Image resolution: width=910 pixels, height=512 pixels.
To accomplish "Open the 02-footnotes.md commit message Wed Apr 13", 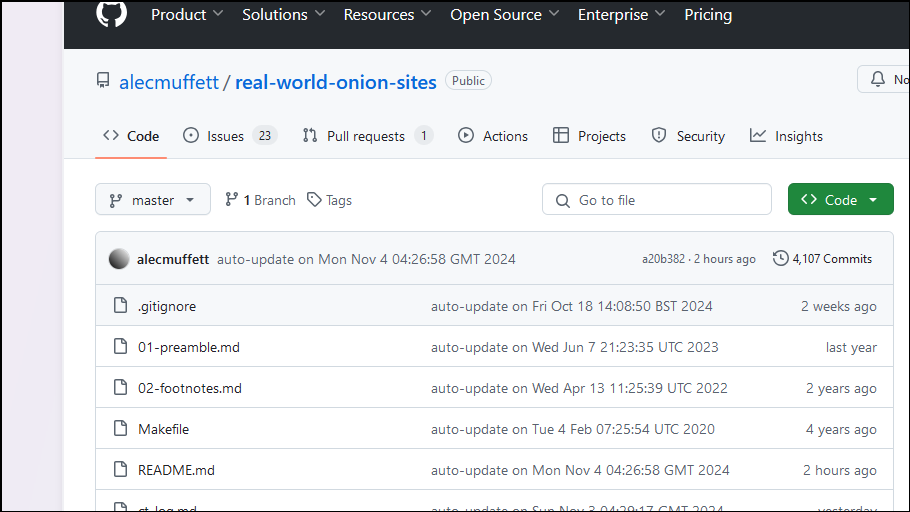I will click(579, 388).
